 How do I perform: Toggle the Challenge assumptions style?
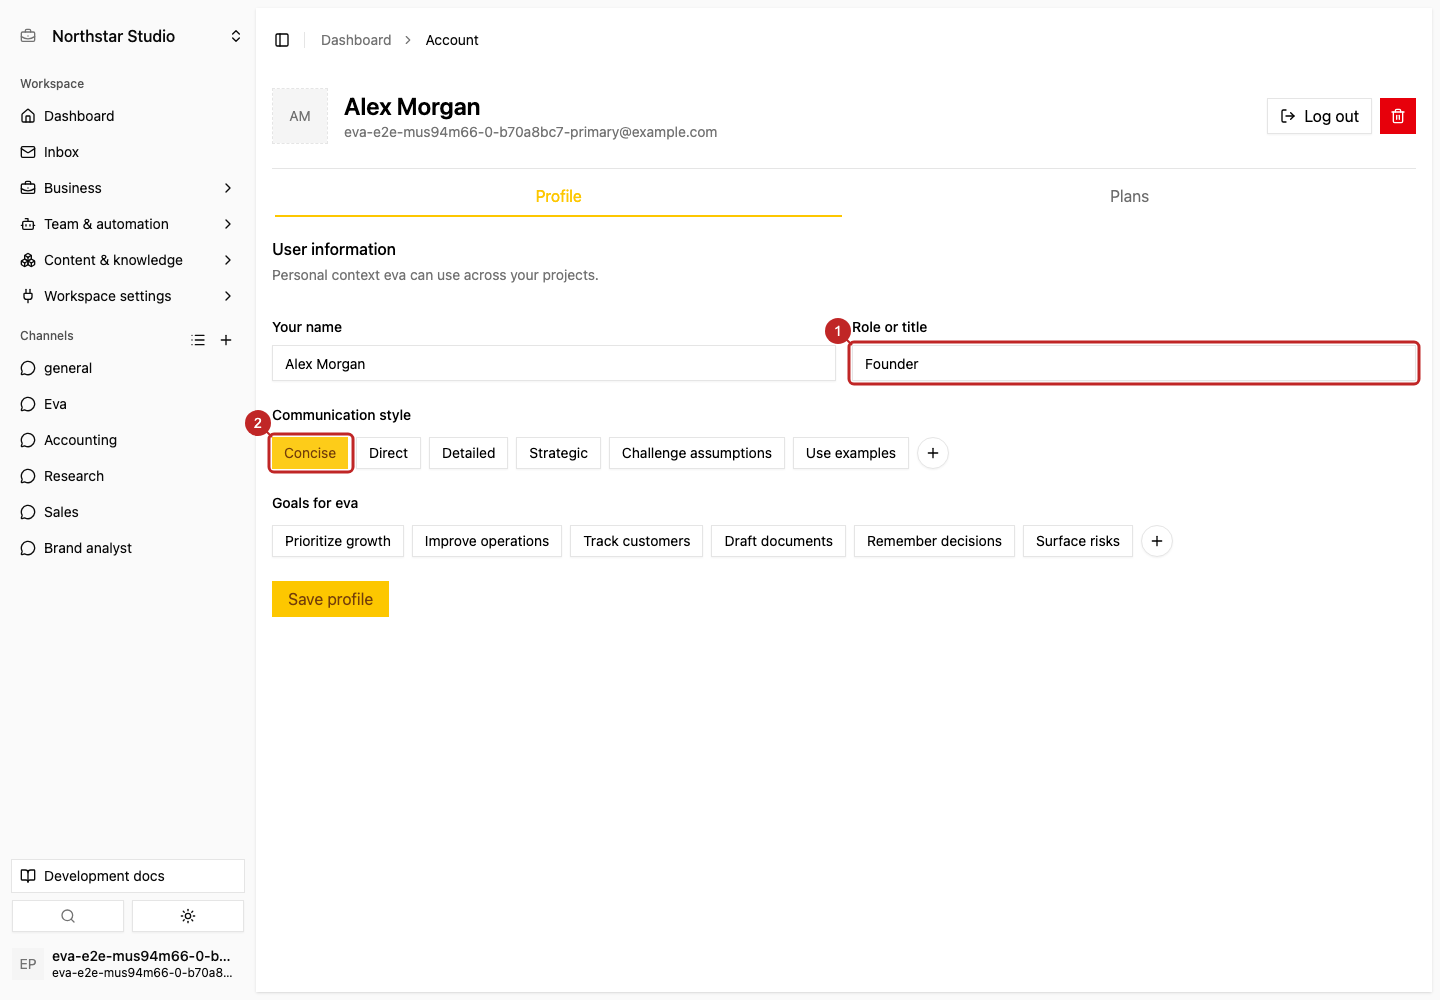(697, 453)
